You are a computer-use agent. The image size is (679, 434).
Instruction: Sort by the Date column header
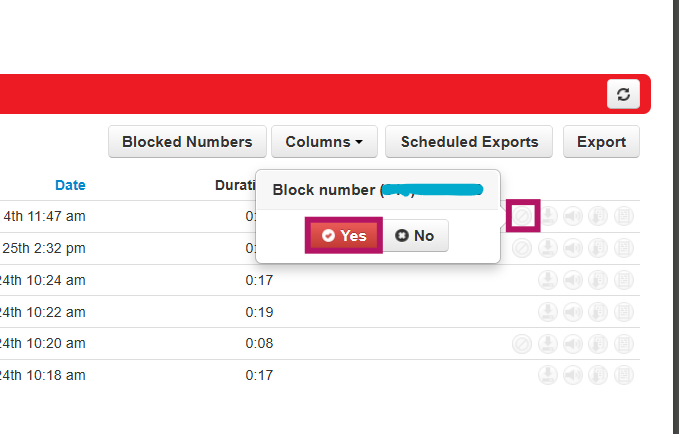click(x=70, y=185)
